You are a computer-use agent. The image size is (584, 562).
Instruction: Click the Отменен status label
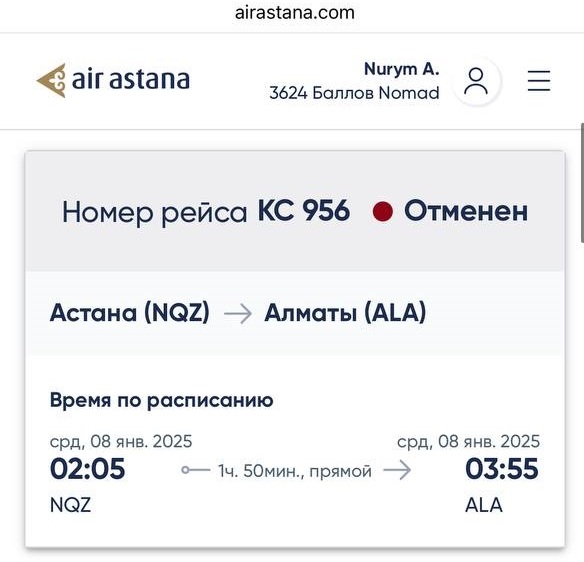click(x=466, y=211)
